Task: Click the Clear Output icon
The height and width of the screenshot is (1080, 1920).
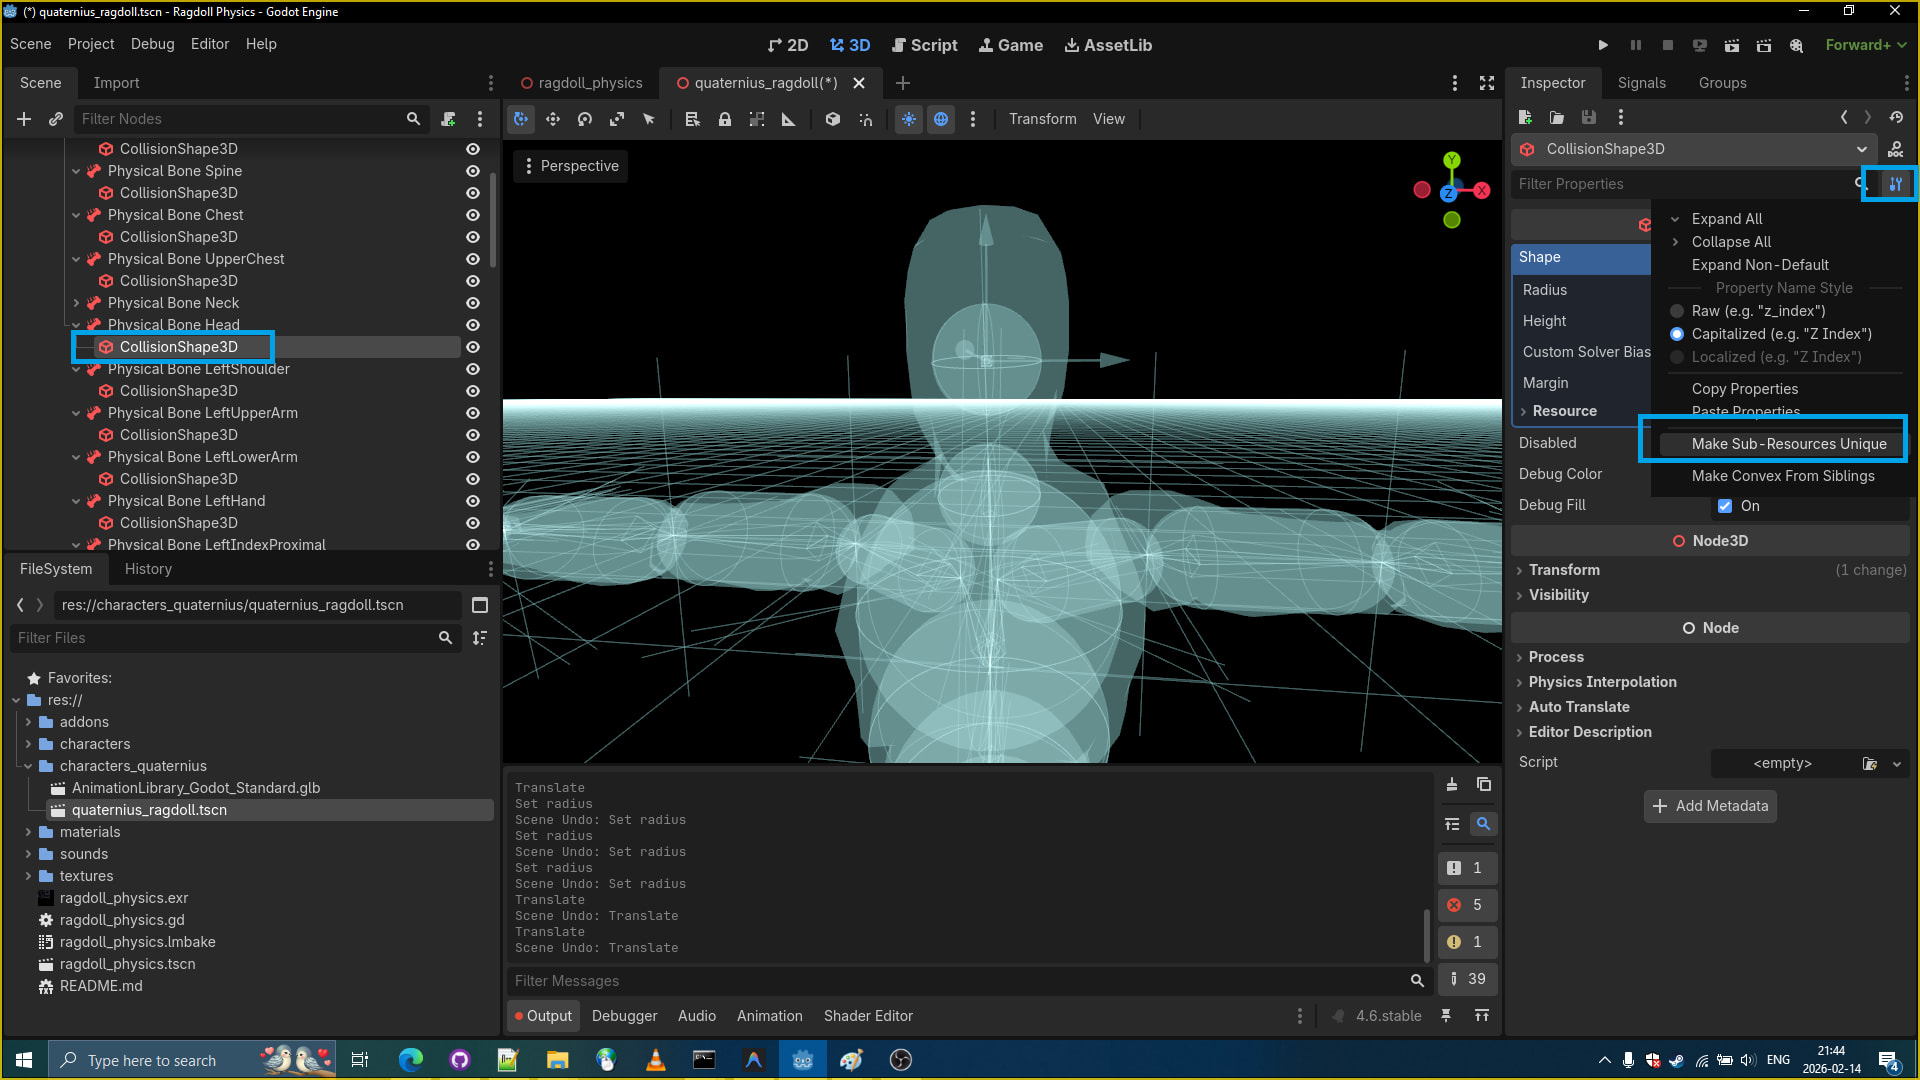Action: pyautogui.click(x=1452, y=785)
